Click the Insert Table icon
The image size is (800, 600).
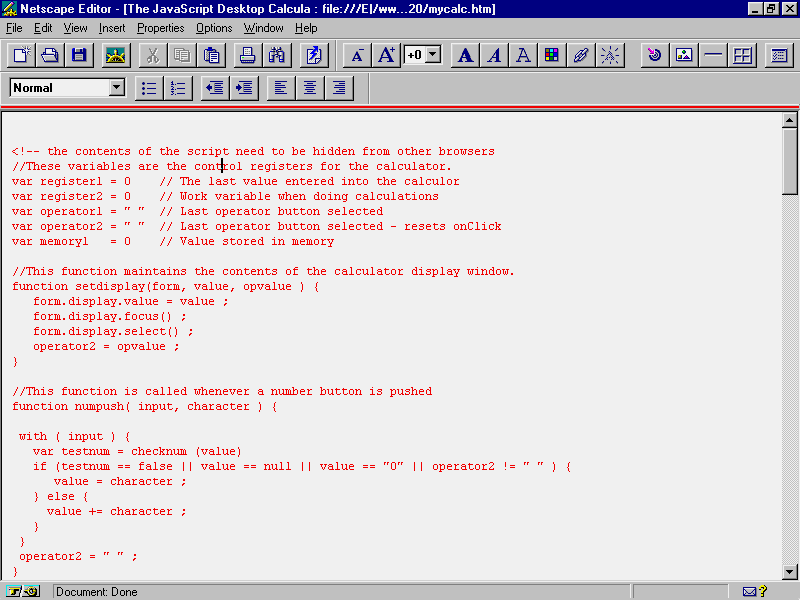742,55
